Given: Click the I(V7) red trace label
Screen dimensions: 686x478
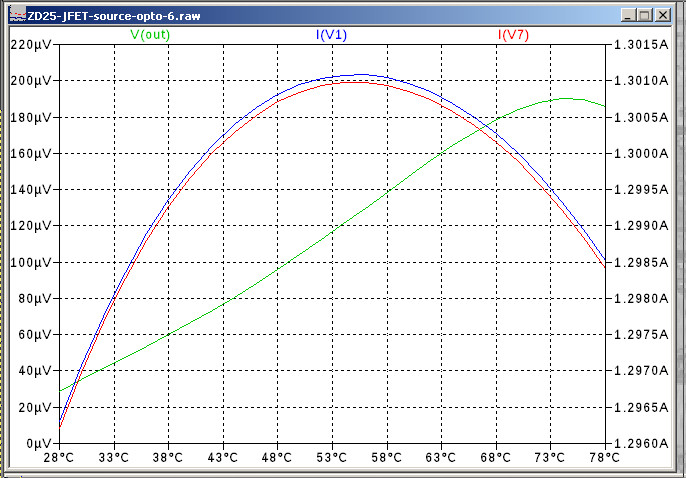Looking at the screenshot, I should [513, 35].
